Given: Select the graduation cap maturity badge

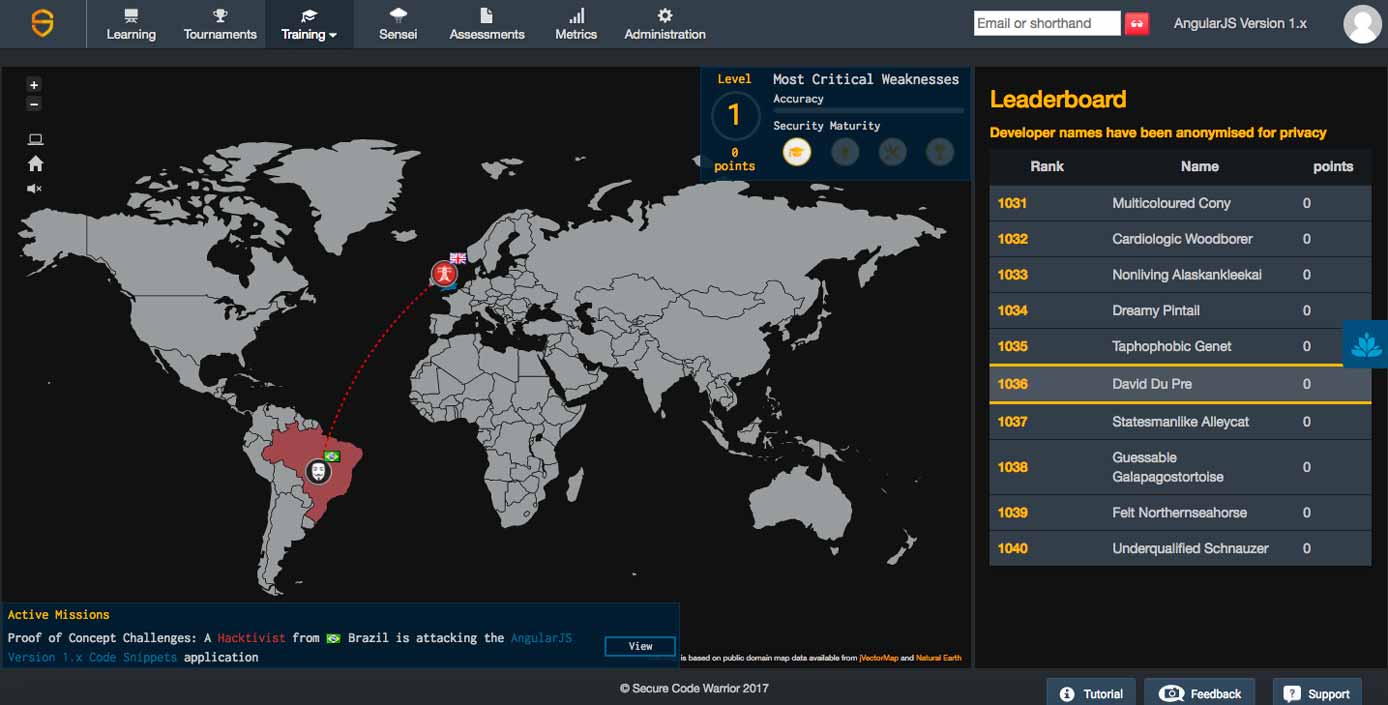Looking at the screenshot, I should (796, 152).
